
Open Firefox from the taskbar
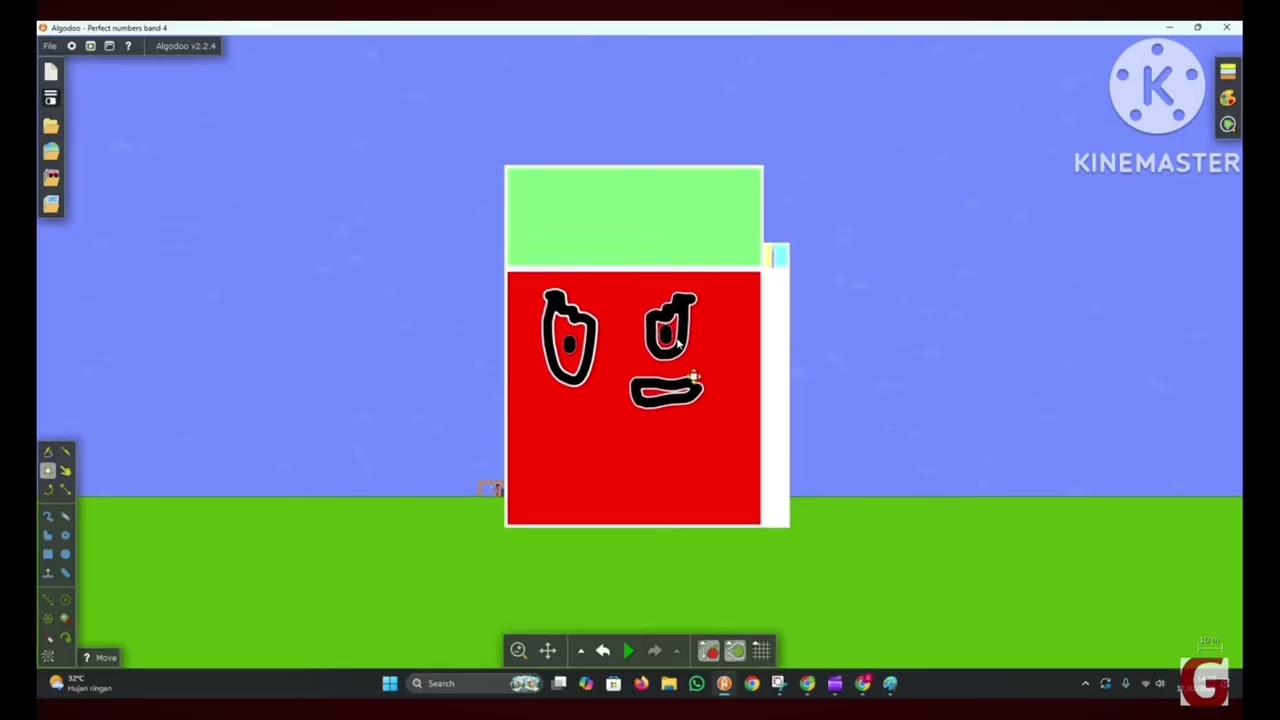coord(641,684)
